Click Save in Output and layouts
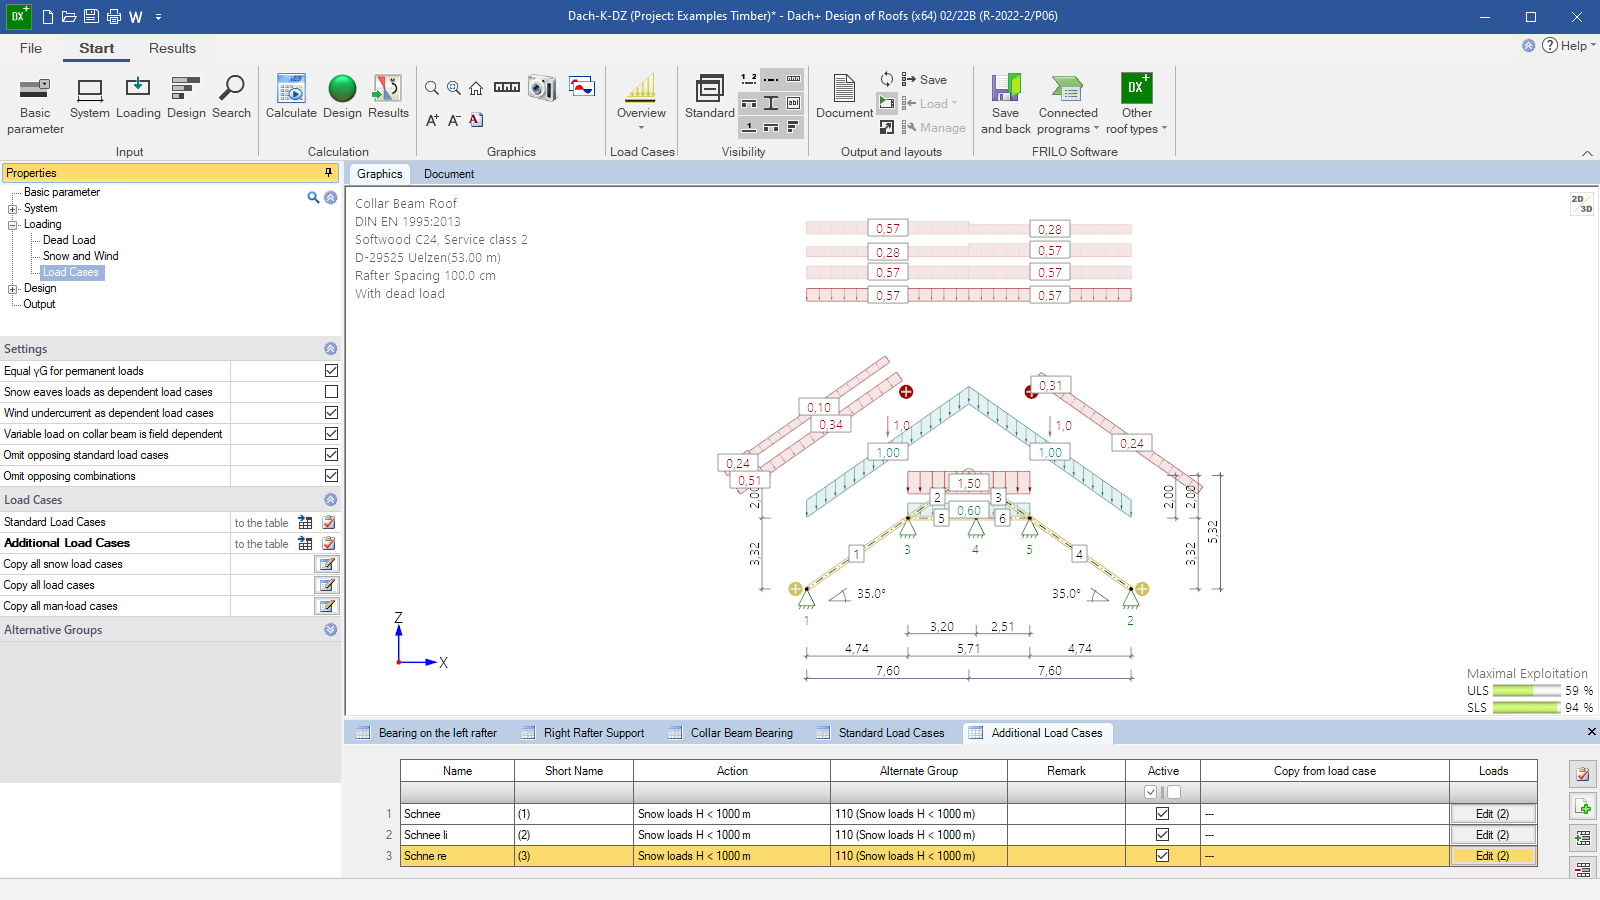 point(924,79)
